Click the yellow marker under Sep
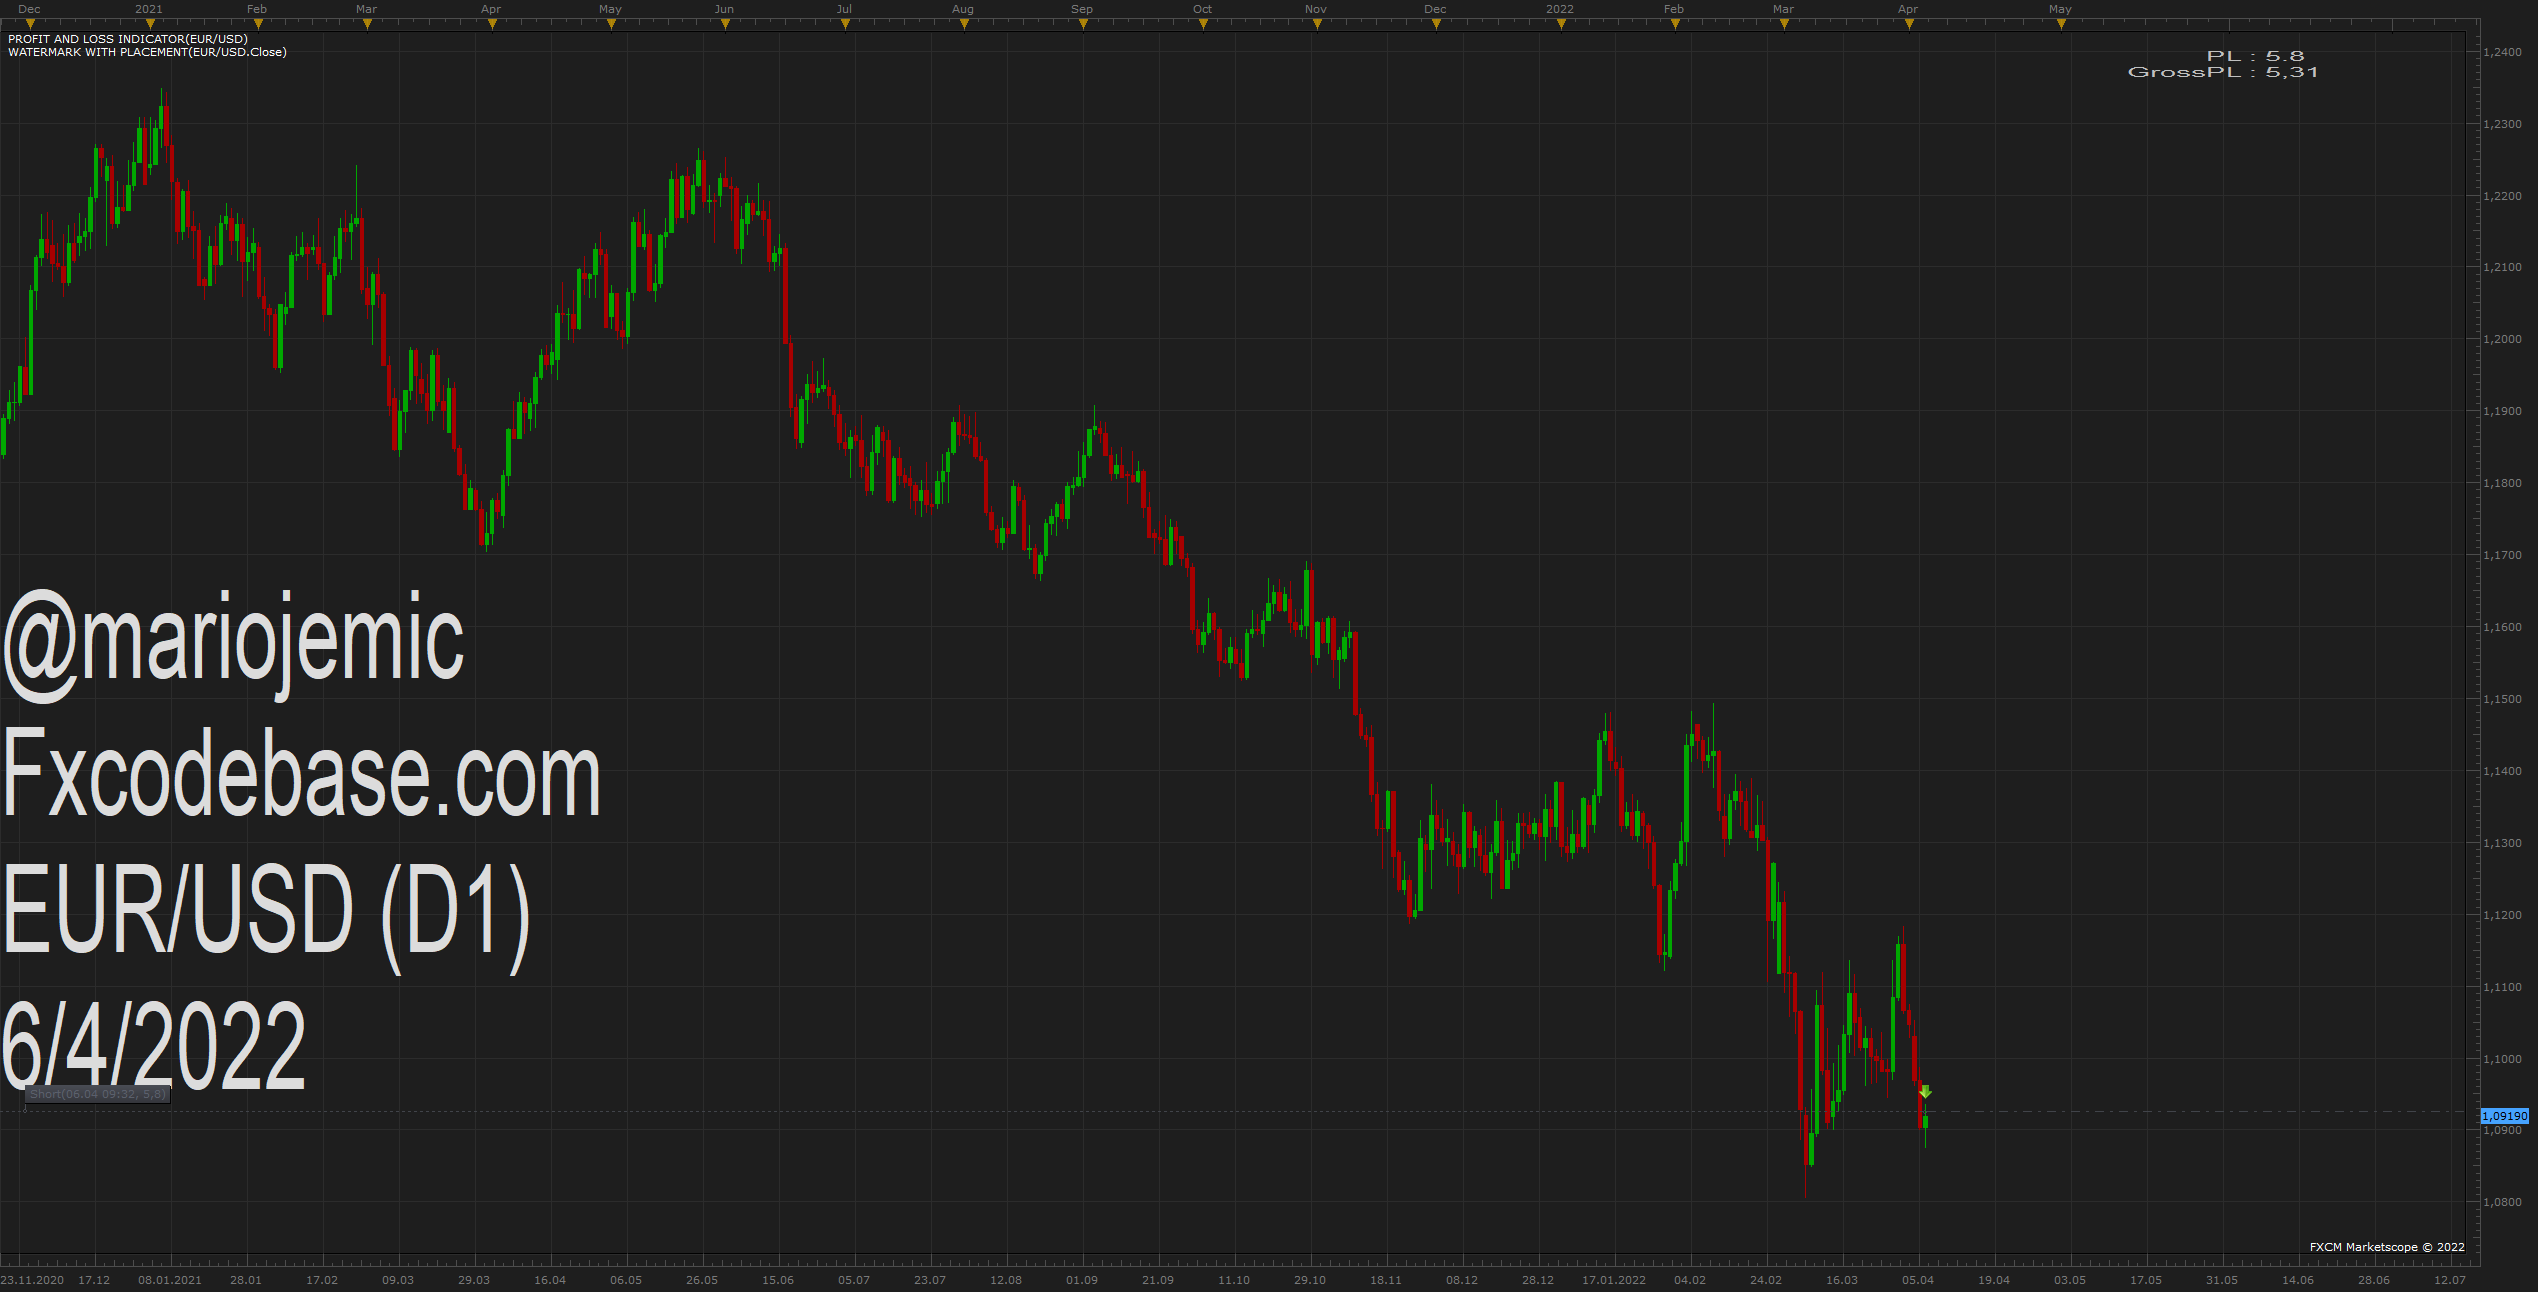Viewport: 2538px width, 1292px height. coord(1083,24)
